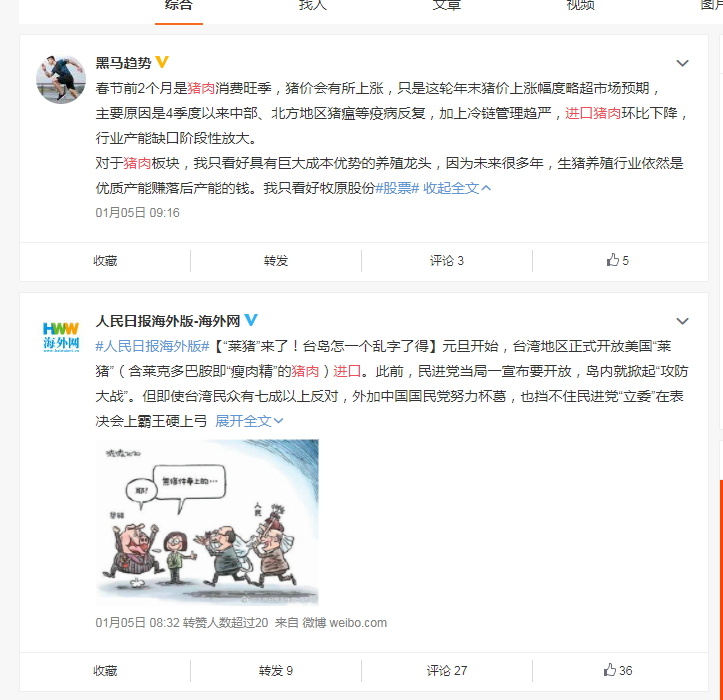Like the 海外网 post with thumbs-up
The height and width of the screenshot is (700, 723).
(617, 670)
